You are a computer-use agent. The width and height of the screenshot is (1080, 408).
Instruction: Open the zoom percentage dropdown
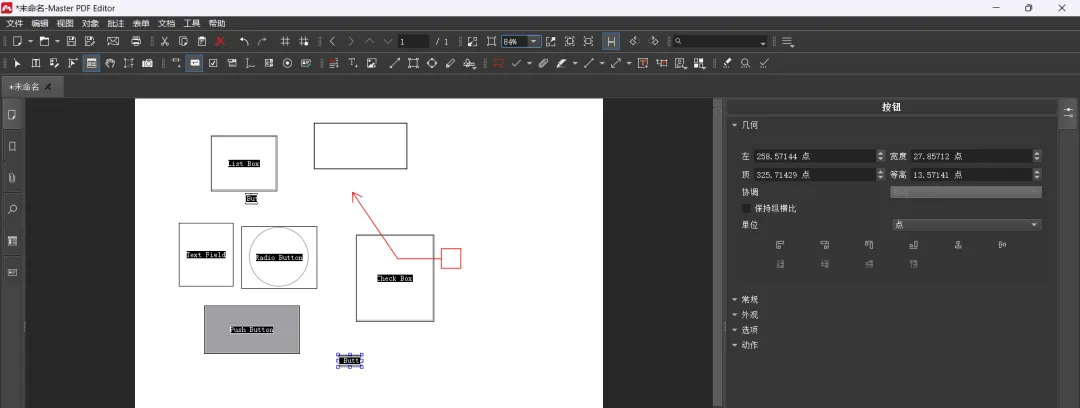[535, 41]
